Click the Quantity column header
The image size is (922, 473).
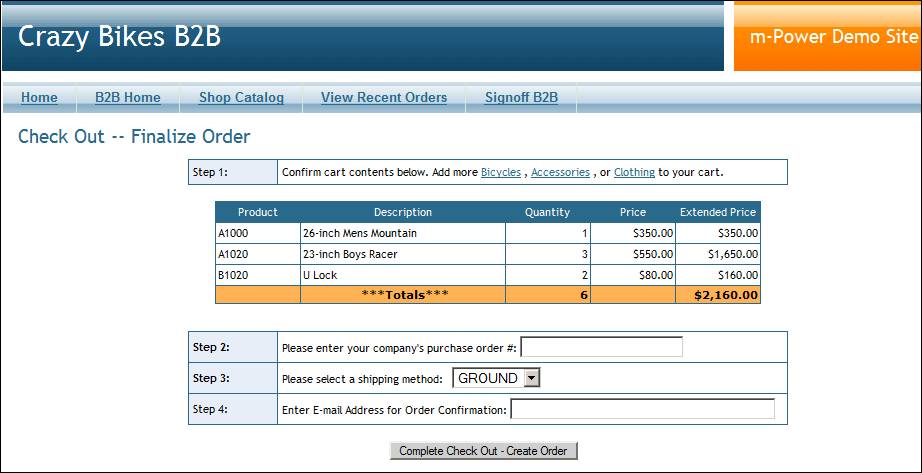(x=547, y=212)
